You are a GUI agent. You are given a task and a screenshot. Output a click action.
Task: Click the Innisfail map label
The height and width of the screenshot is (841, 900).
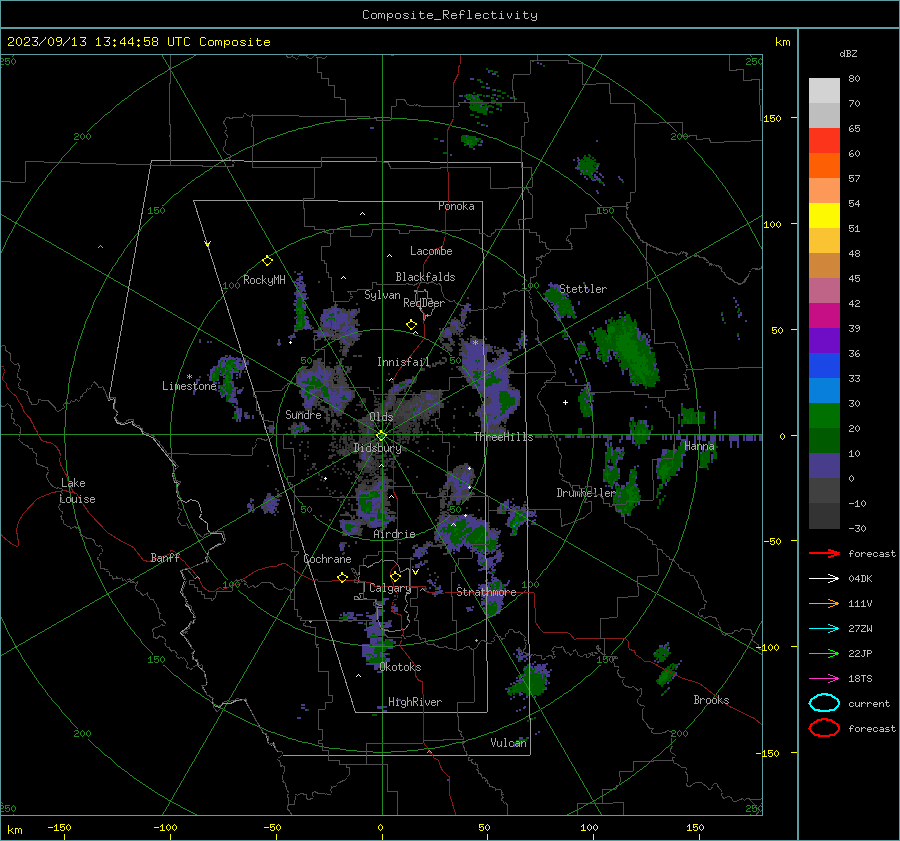coord(403,362)
